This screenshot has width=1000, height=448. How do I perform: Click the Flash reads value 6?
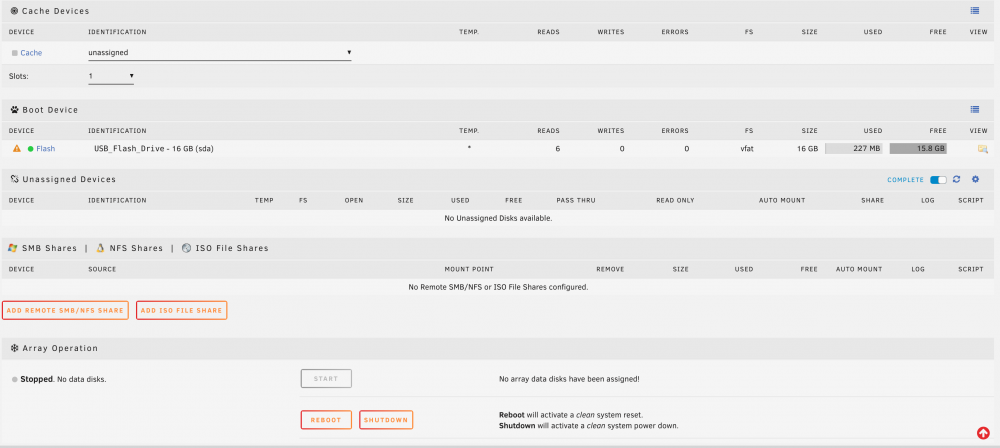pos(557,149)
